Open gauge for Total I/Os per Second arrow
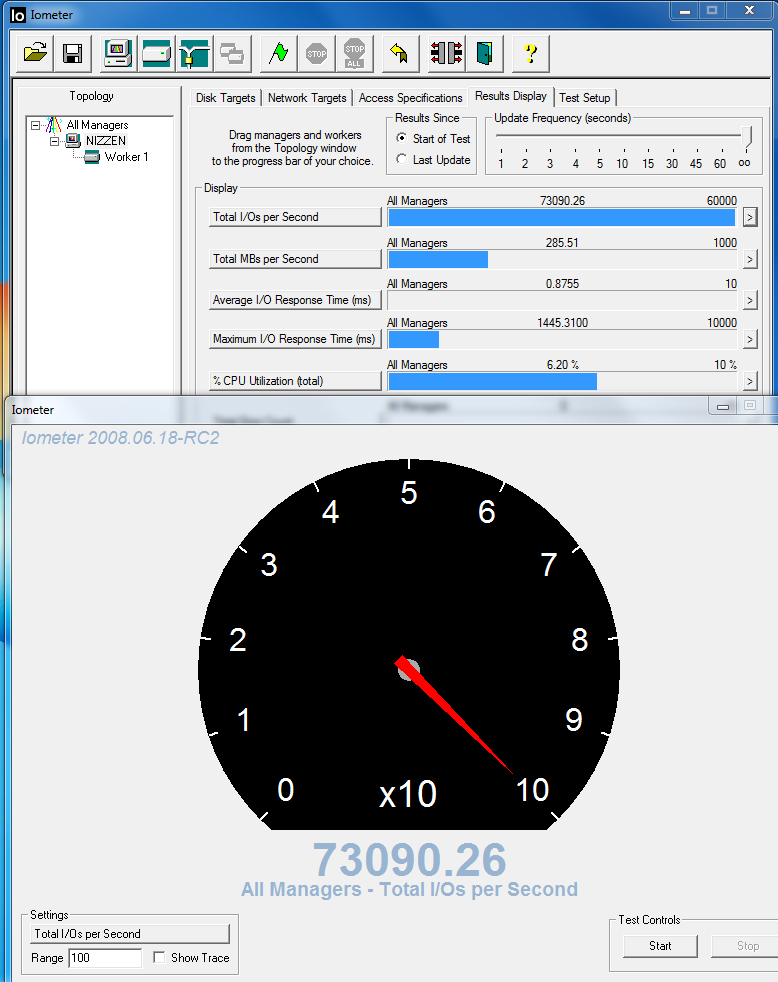The width and height of the screenshot is (778, 982). coord(750,217)
